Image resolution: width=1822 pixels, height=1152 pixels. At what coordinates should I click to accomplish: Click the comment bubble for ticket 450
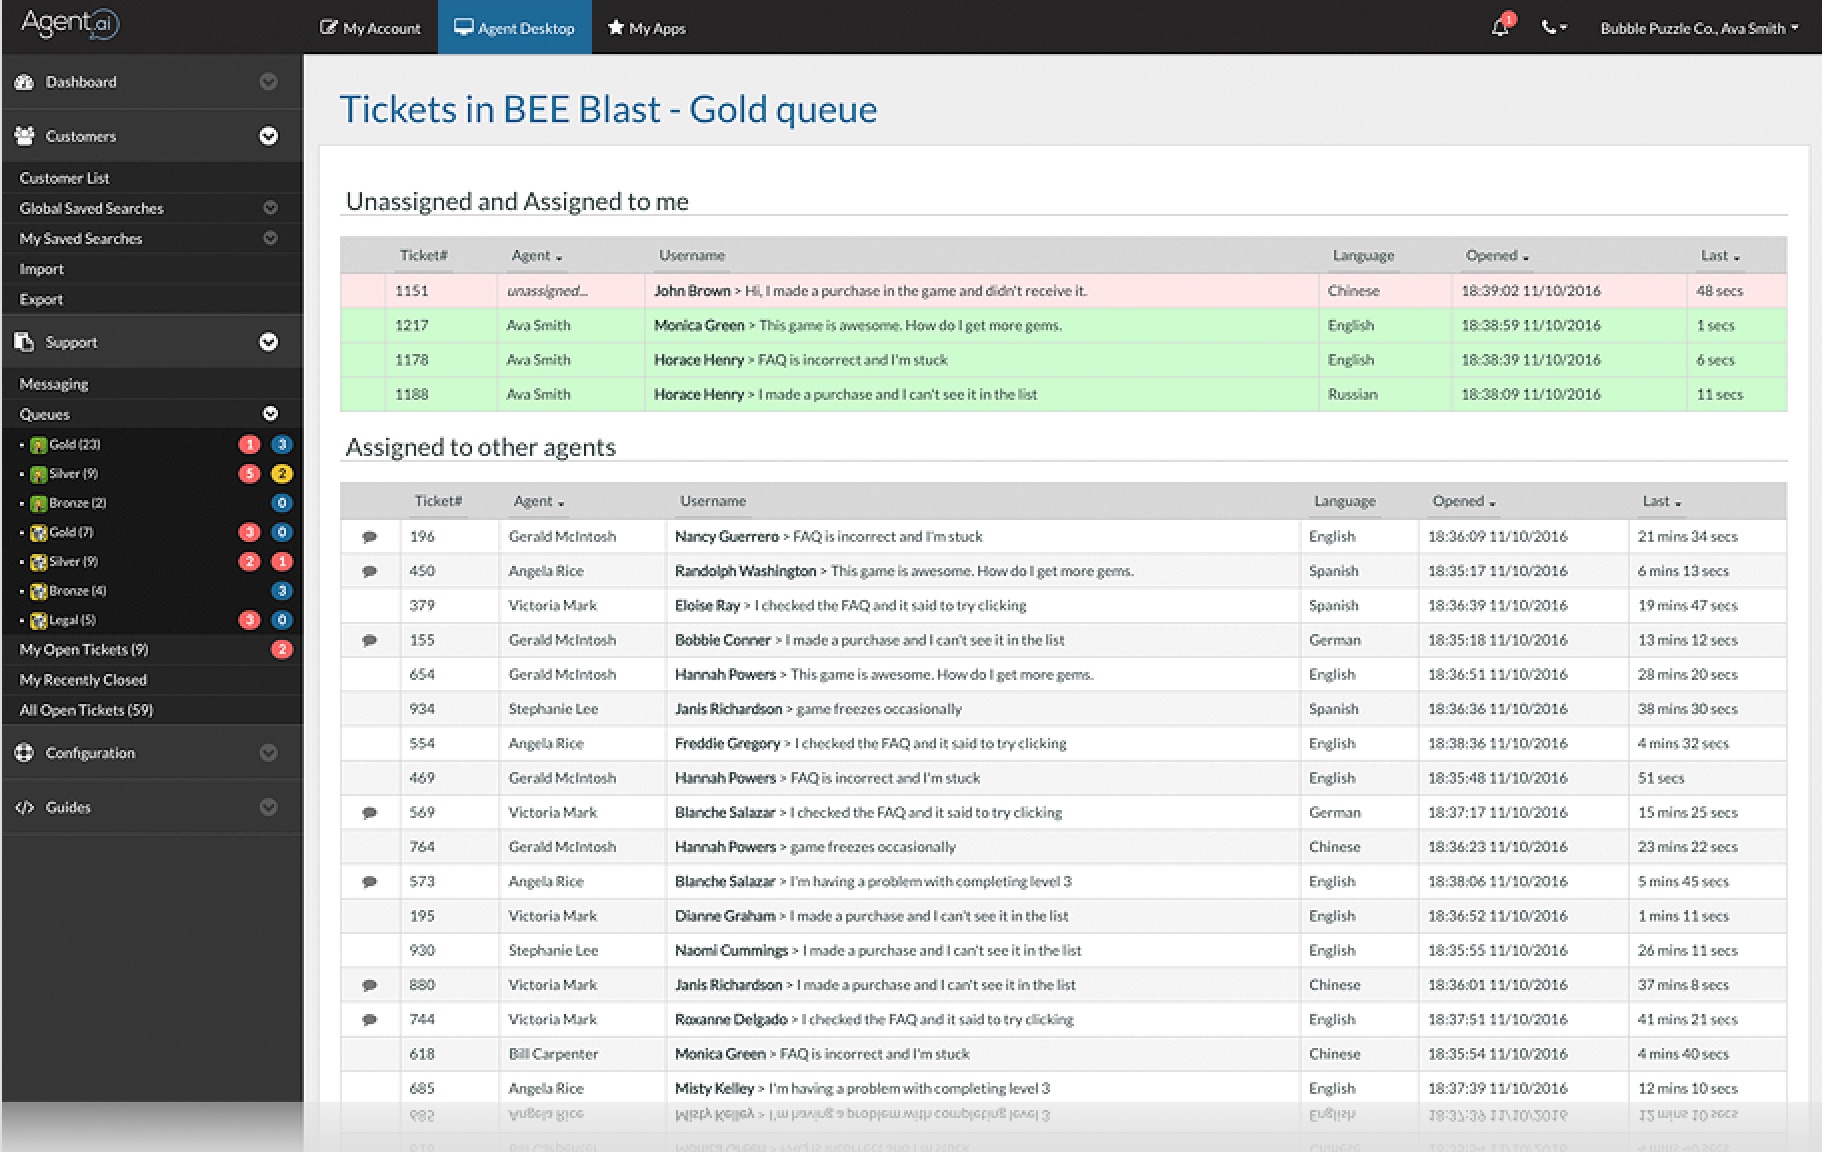[x=369, y=571]
